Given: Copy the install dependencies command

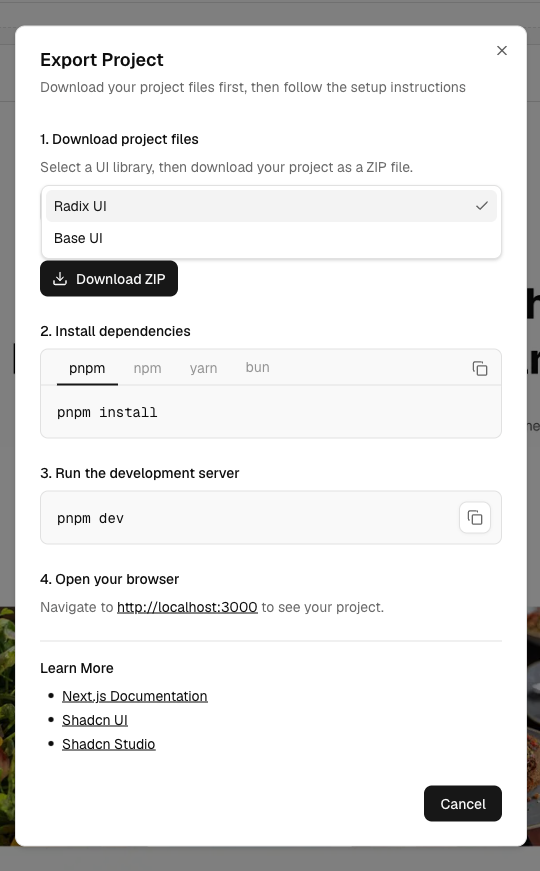Looking at the screenshot, I should click(x=480, y=368).
